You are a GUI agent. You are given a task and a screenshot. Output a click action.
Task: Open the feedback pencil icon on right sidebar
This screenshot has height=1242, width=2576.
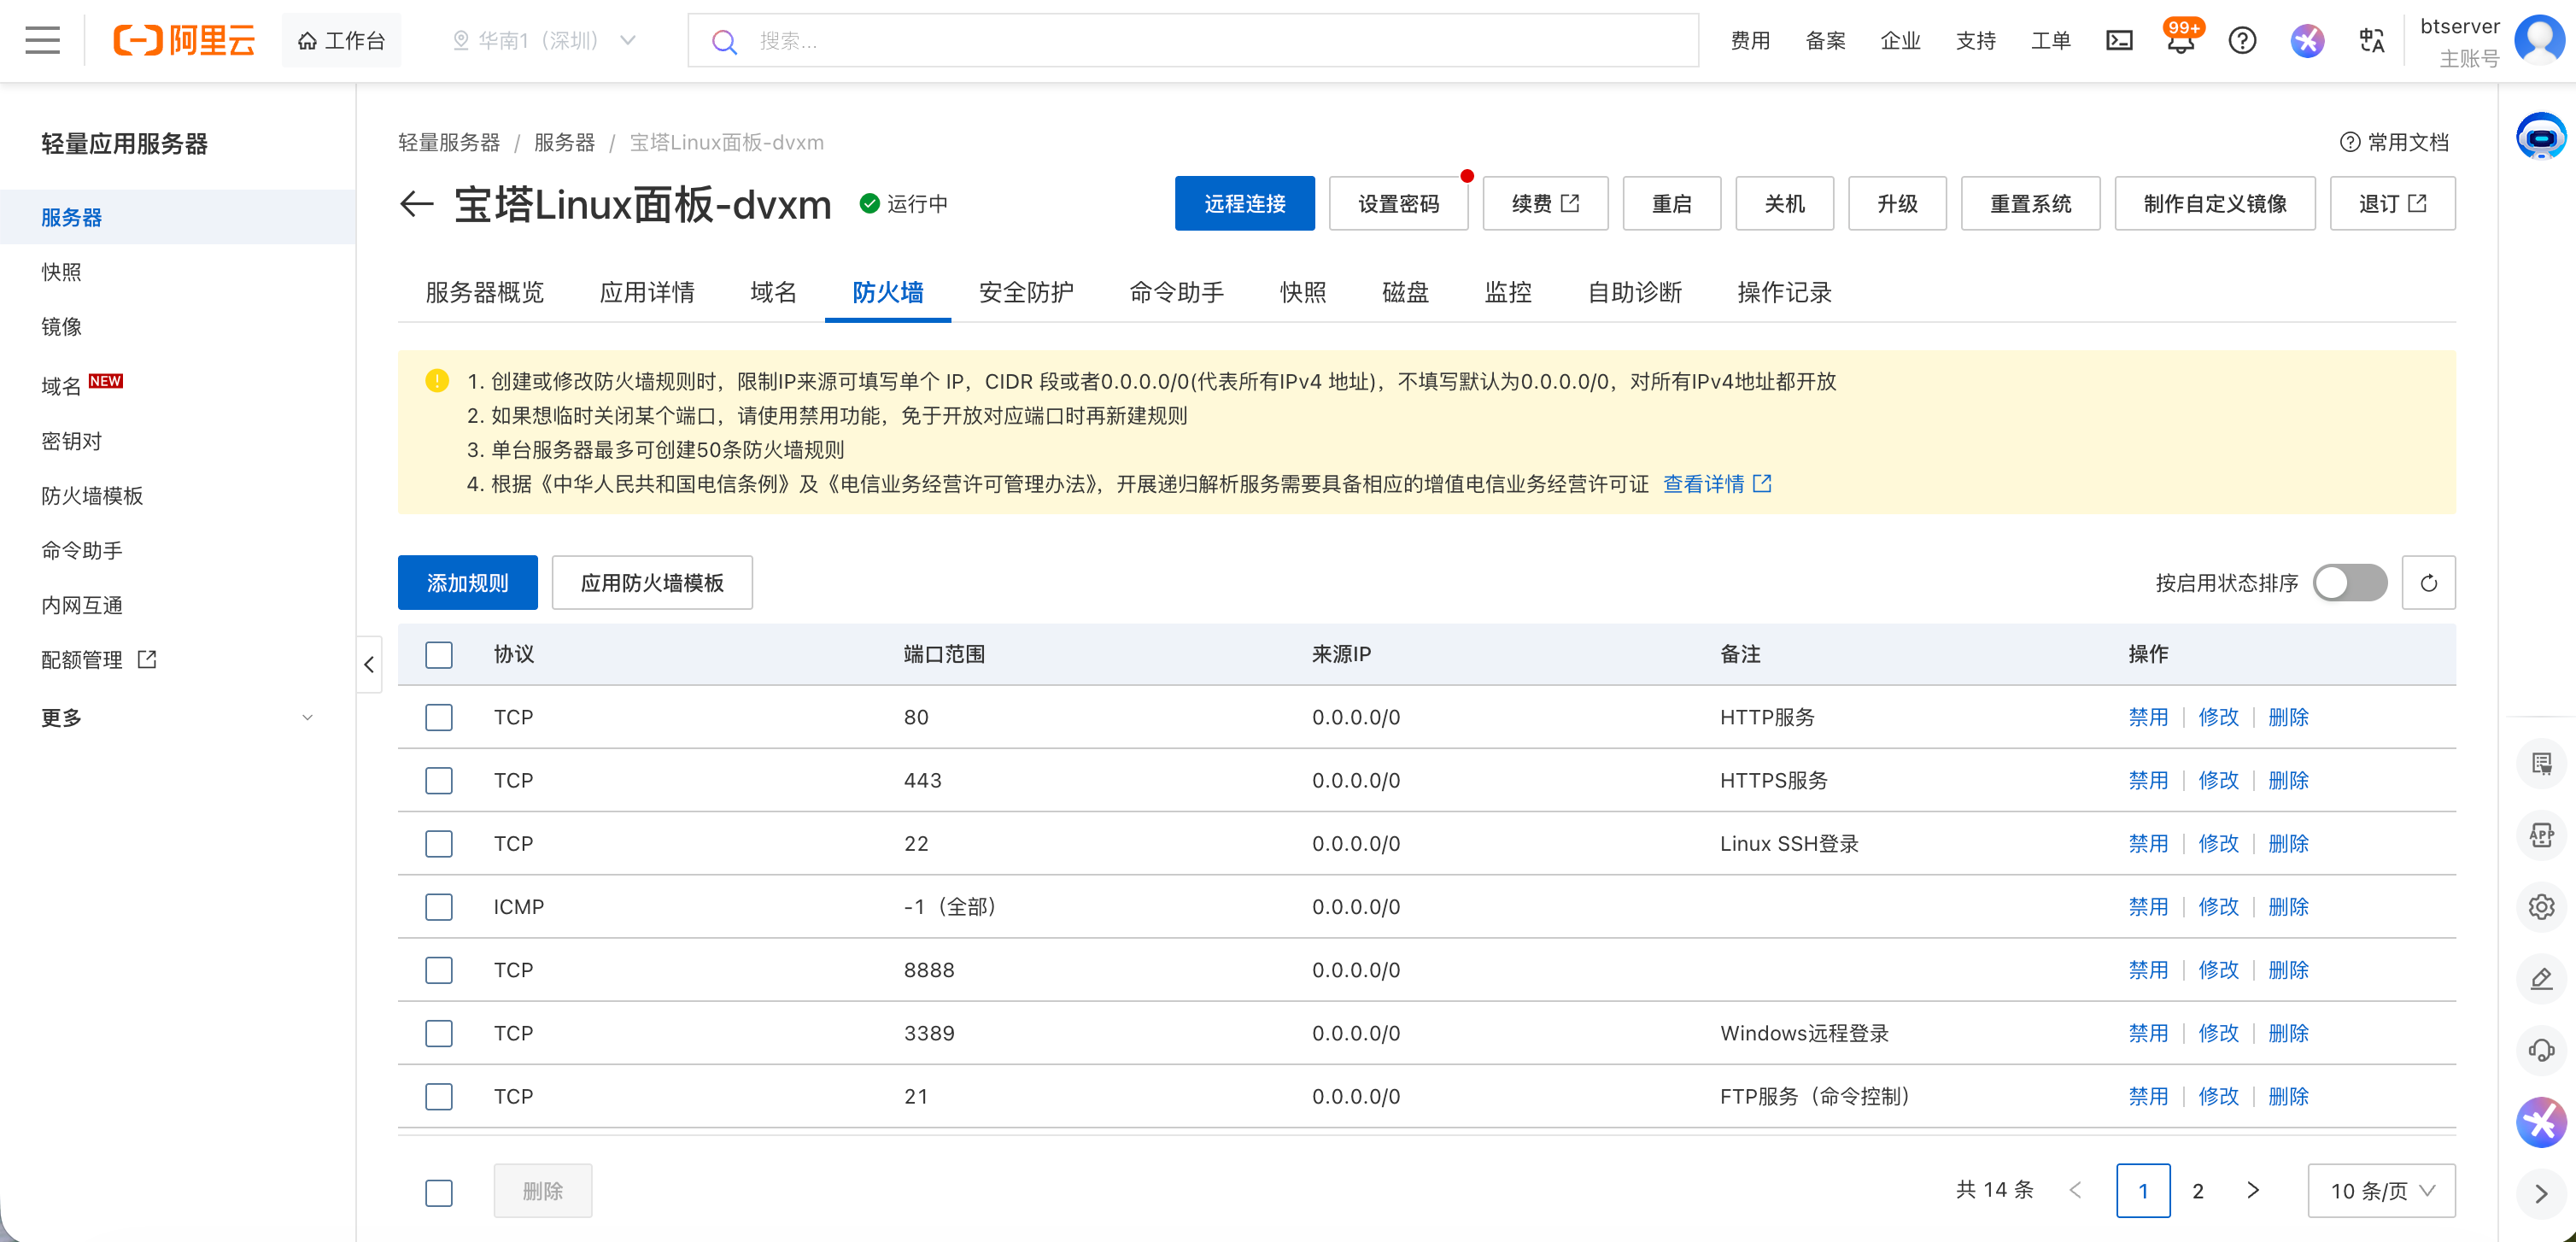point(2541,978)
